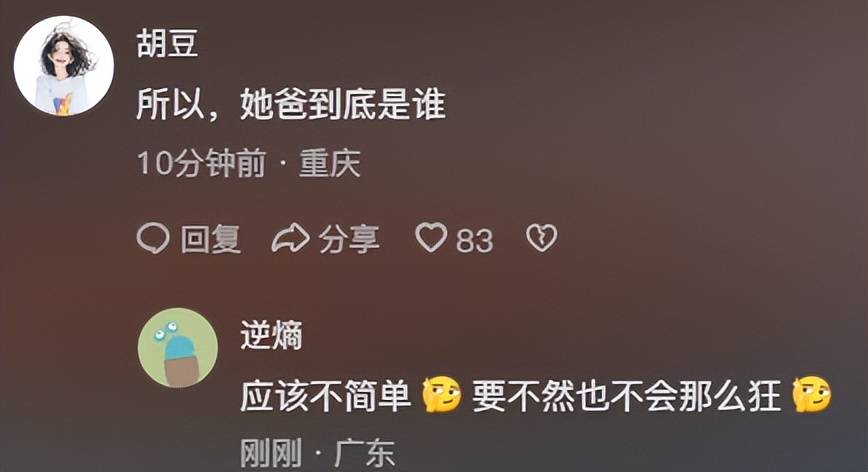Click the thinking emoji after 那么狂
This screenshot has height=472, width=868.
pyautogui.click(x=812, y=395)
